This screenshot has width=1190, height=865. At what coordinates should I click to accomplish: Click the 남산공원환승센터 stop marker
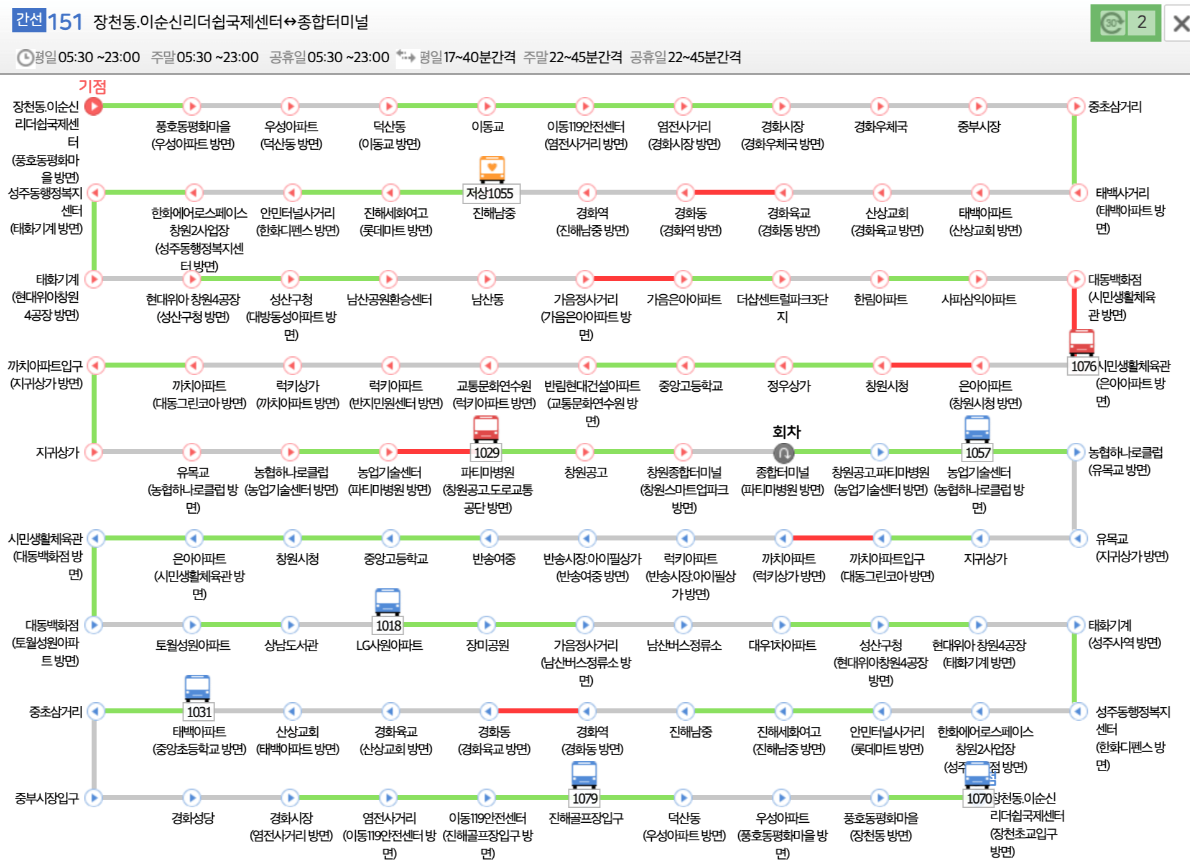(x=389, y=279)
